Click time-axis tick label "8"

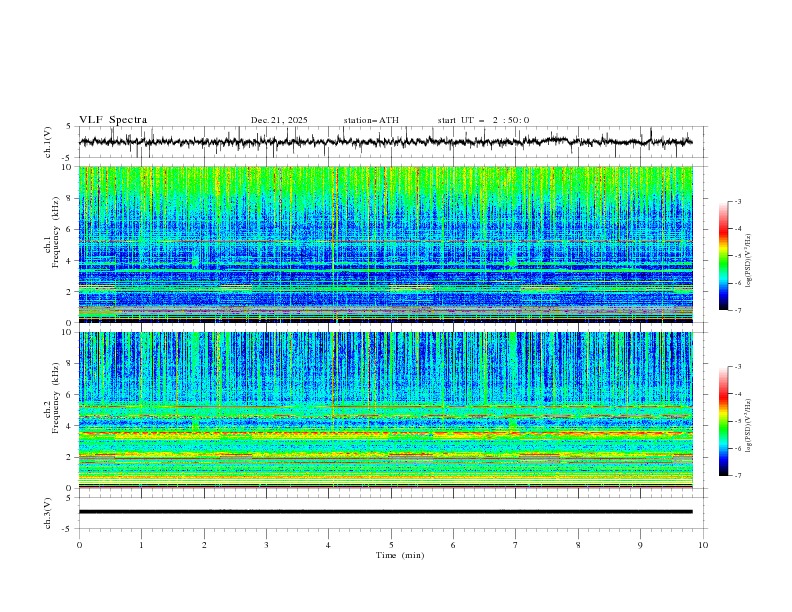(578, 545)
